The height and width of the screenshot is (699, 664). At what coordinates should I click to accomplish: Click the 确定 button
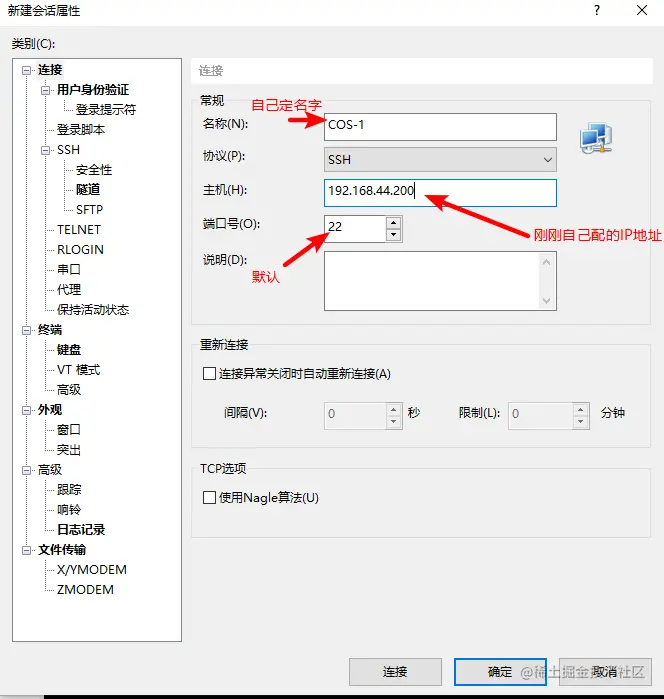[x=500, y=672]
